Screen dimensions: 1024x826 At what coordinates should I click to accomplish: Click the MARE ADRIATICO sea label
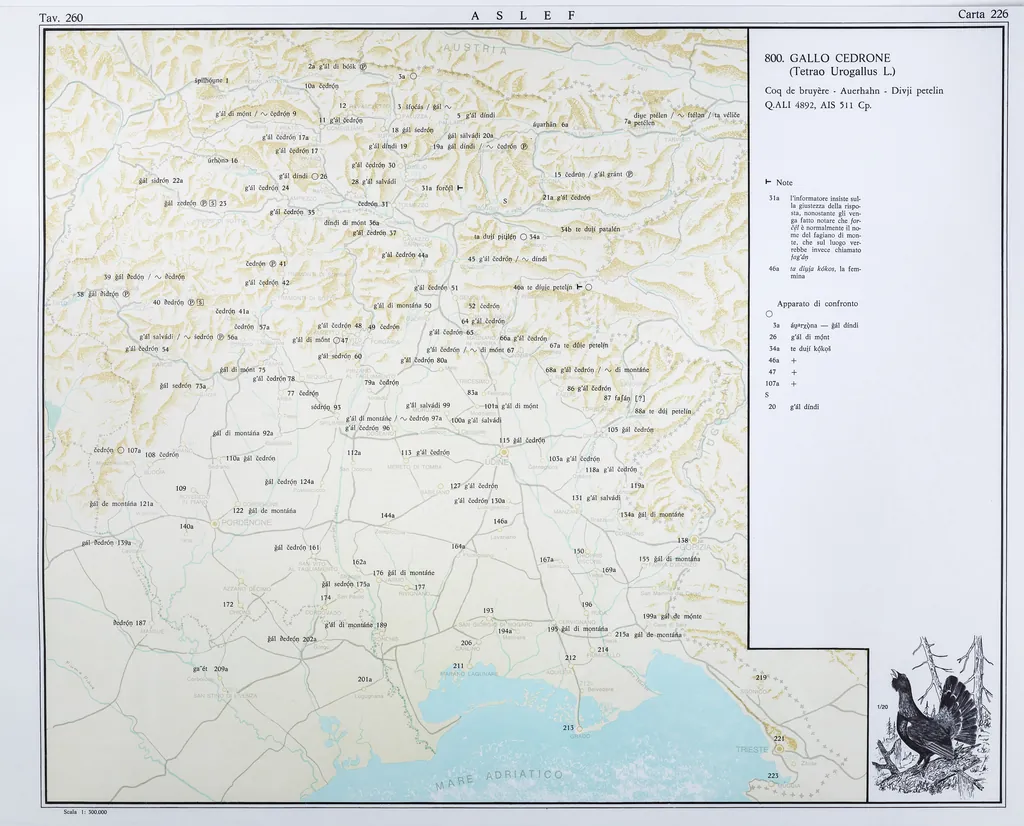coord(500,782)
